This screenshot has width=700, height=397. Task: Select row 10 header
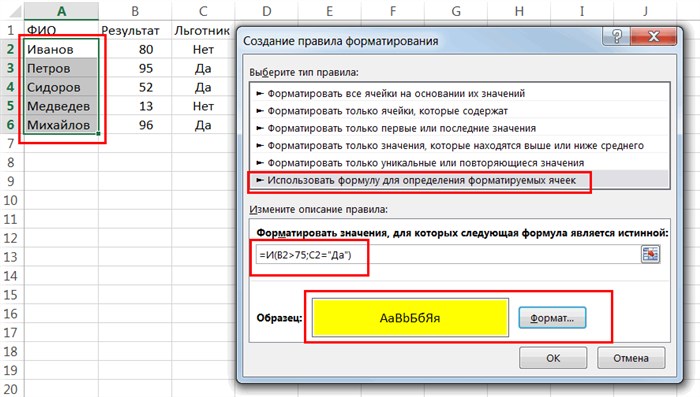pyautogui.click(x=11, y=201)
